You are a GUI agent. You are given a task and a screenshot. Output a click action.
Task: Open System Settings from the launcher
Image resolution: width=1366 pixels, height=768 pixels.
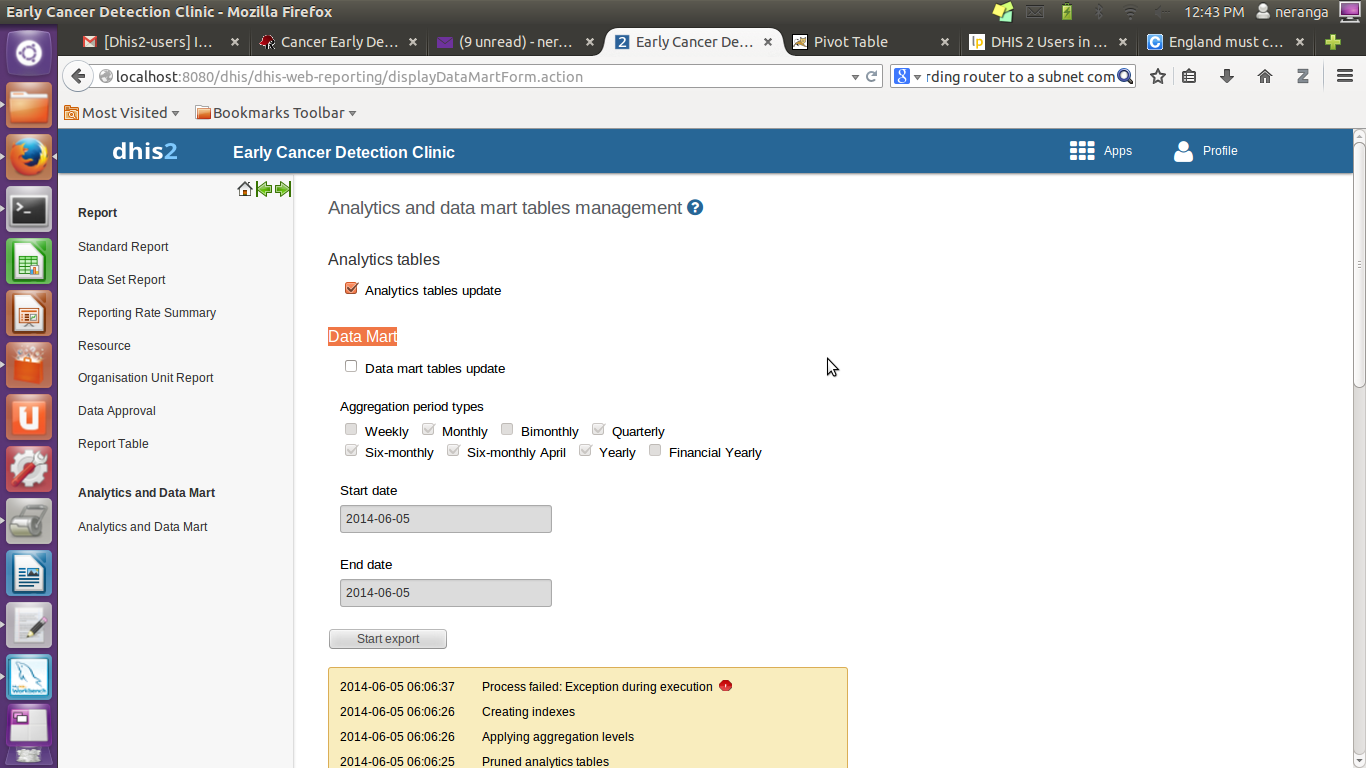[29, 469]
